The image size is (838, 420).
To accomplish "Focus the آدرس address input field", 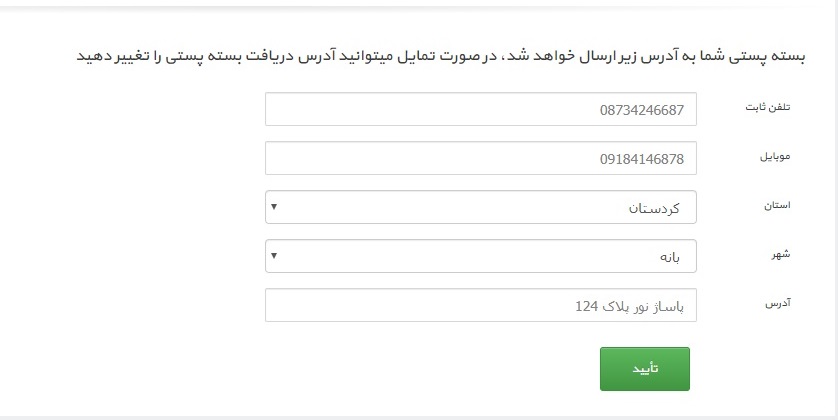I will tap(480, 305).
